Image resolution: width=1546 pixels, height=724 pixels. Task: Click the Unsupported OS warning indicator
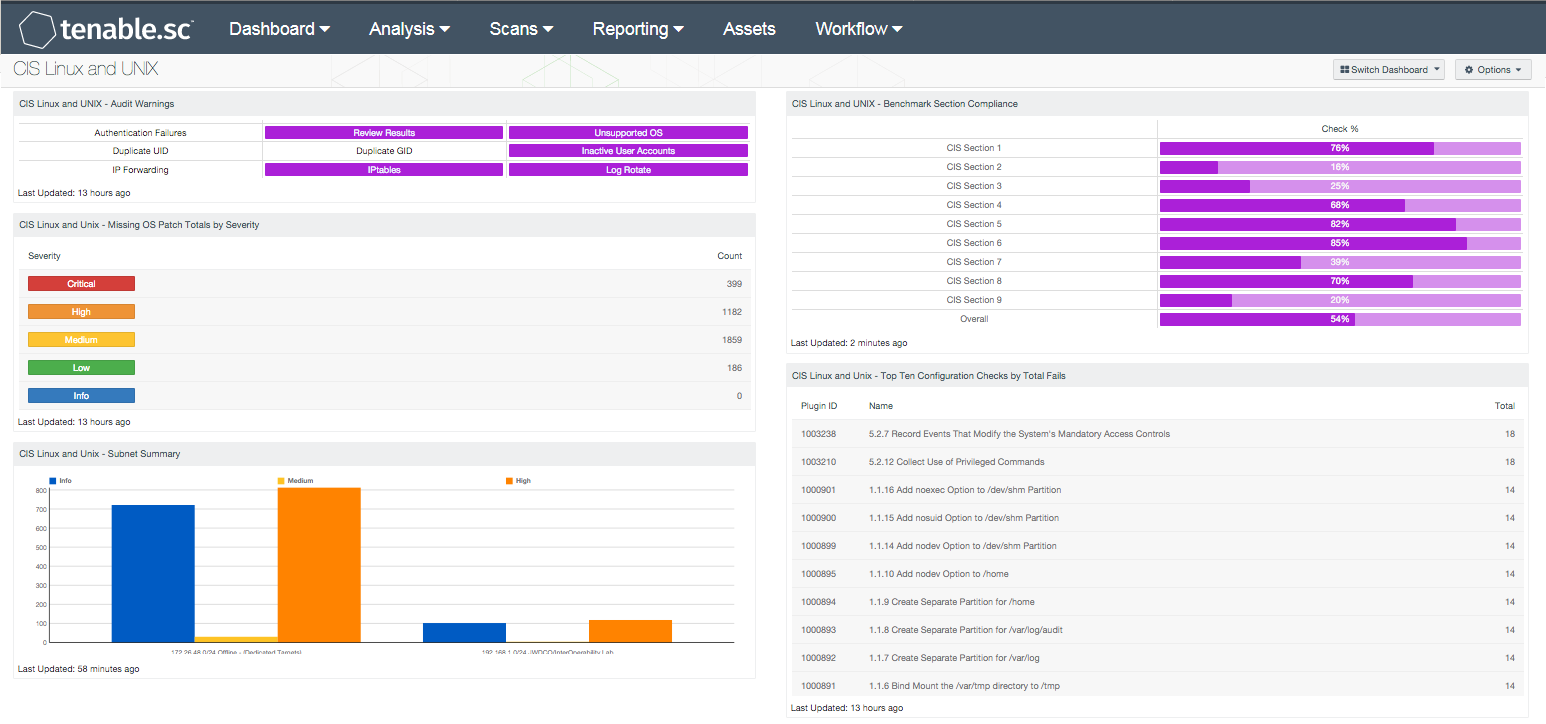(628, 133)
